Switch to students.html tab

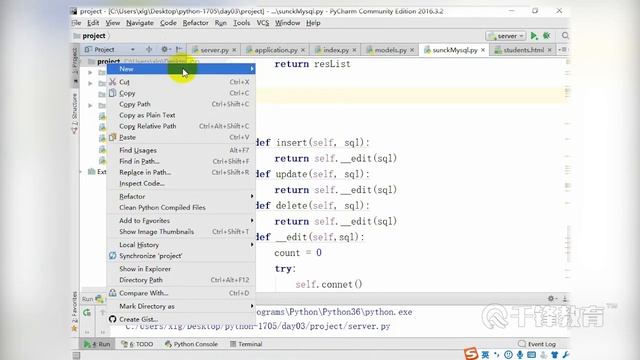(523, 50)
